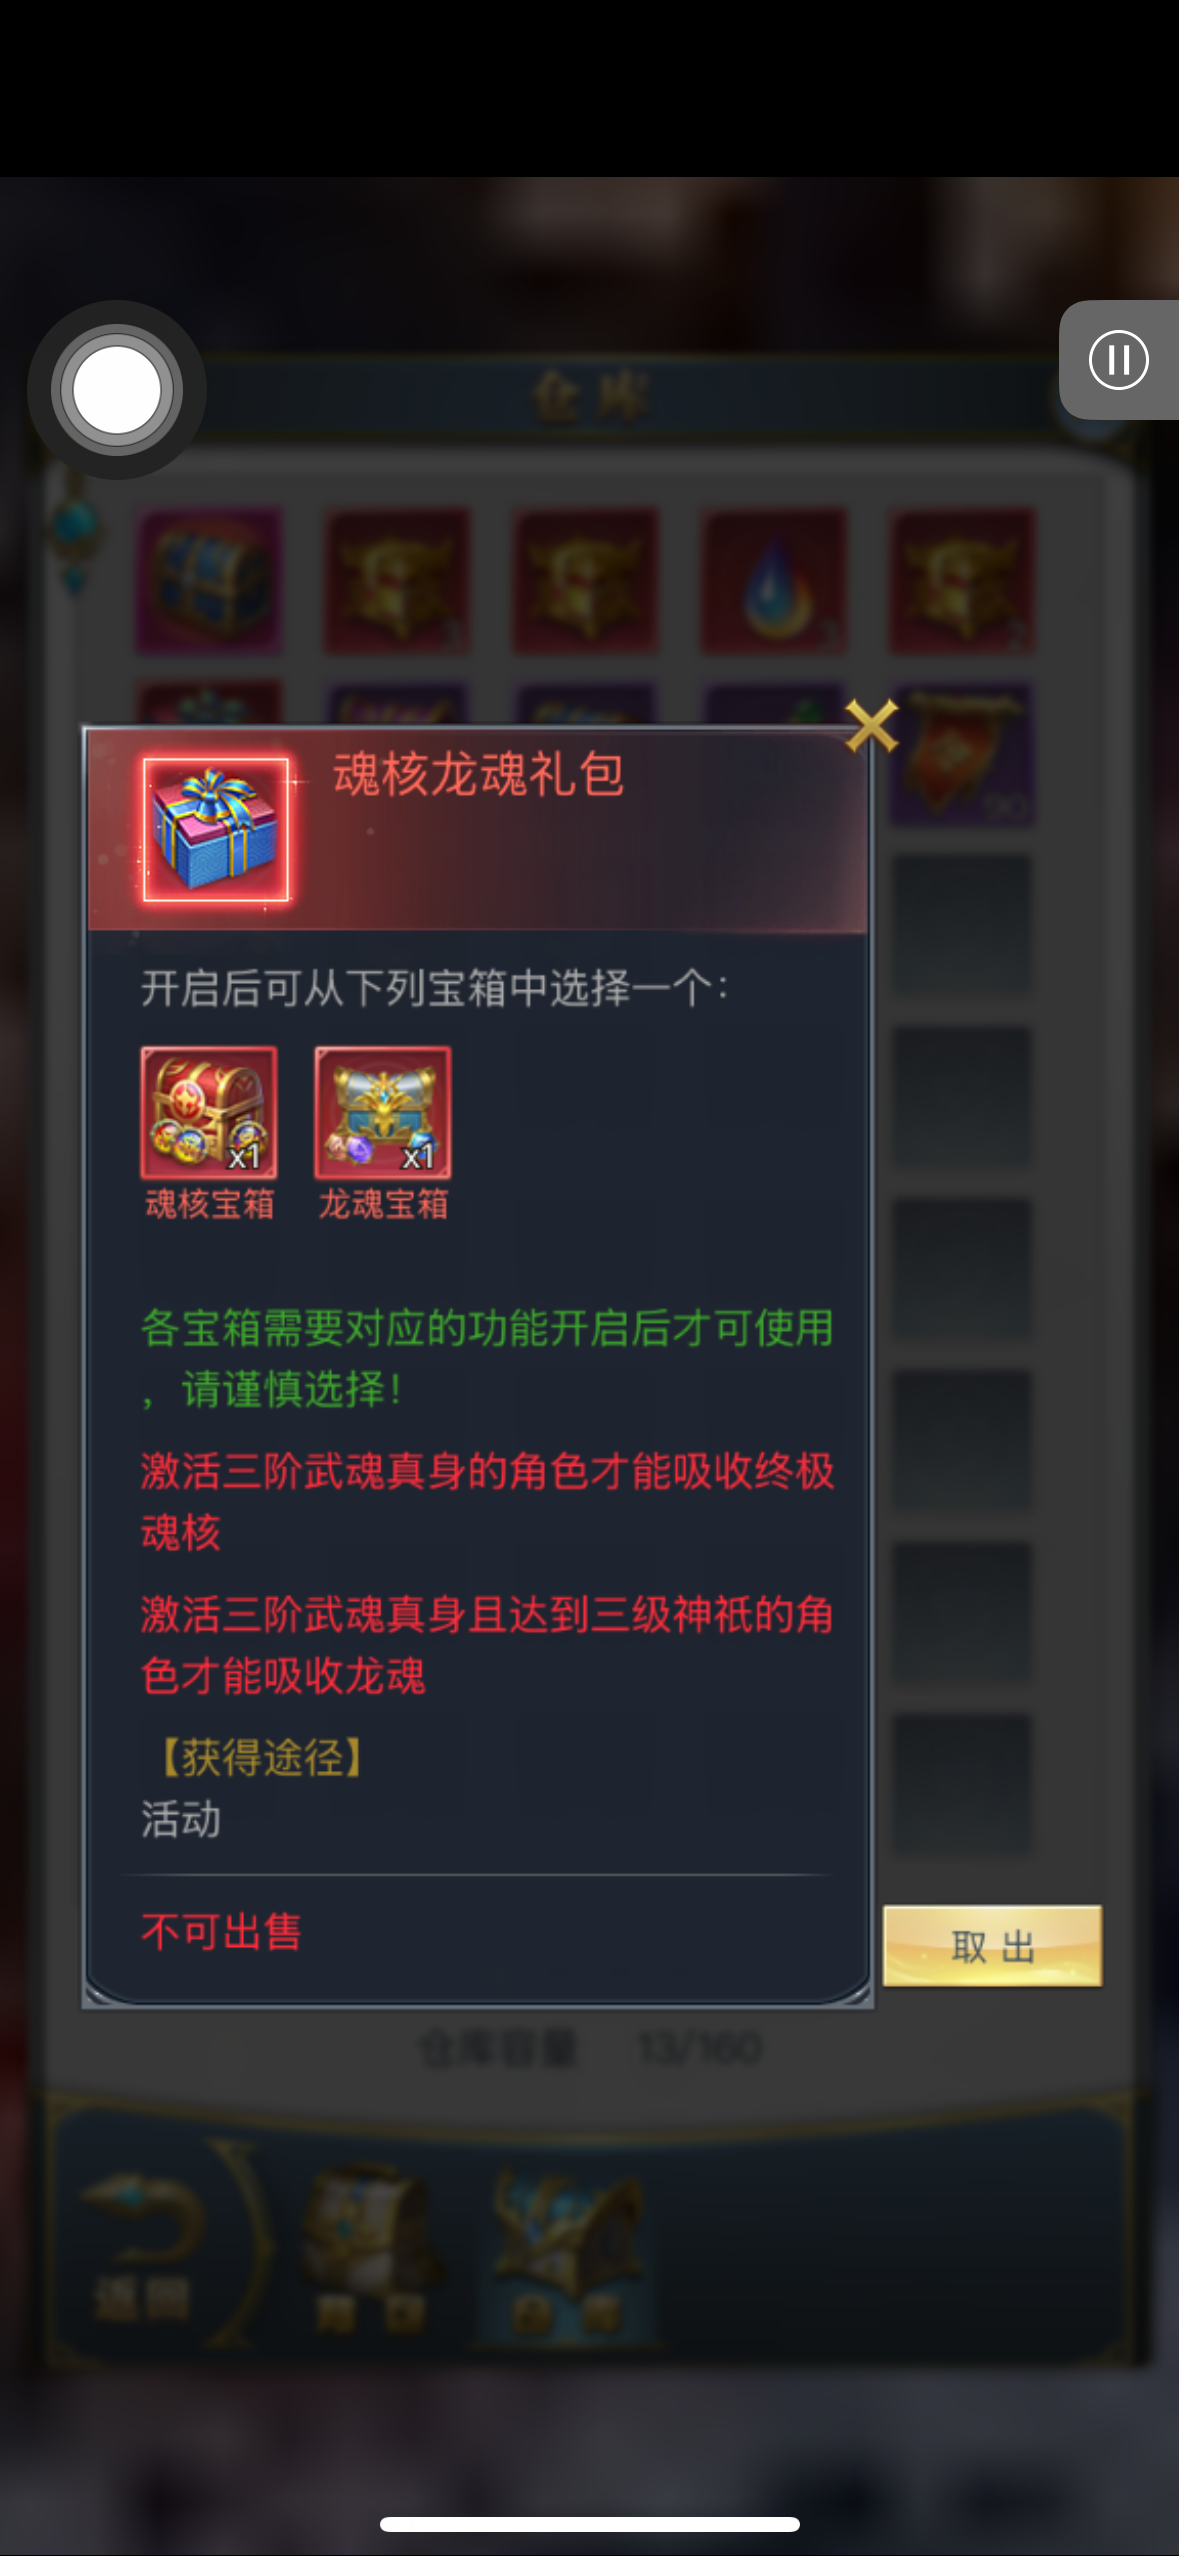The height and width of the screenshot is (2556, 1179).
Task: Click the 取出 withdraw button
Action: pyautogui.click(x=992, y=1946)
